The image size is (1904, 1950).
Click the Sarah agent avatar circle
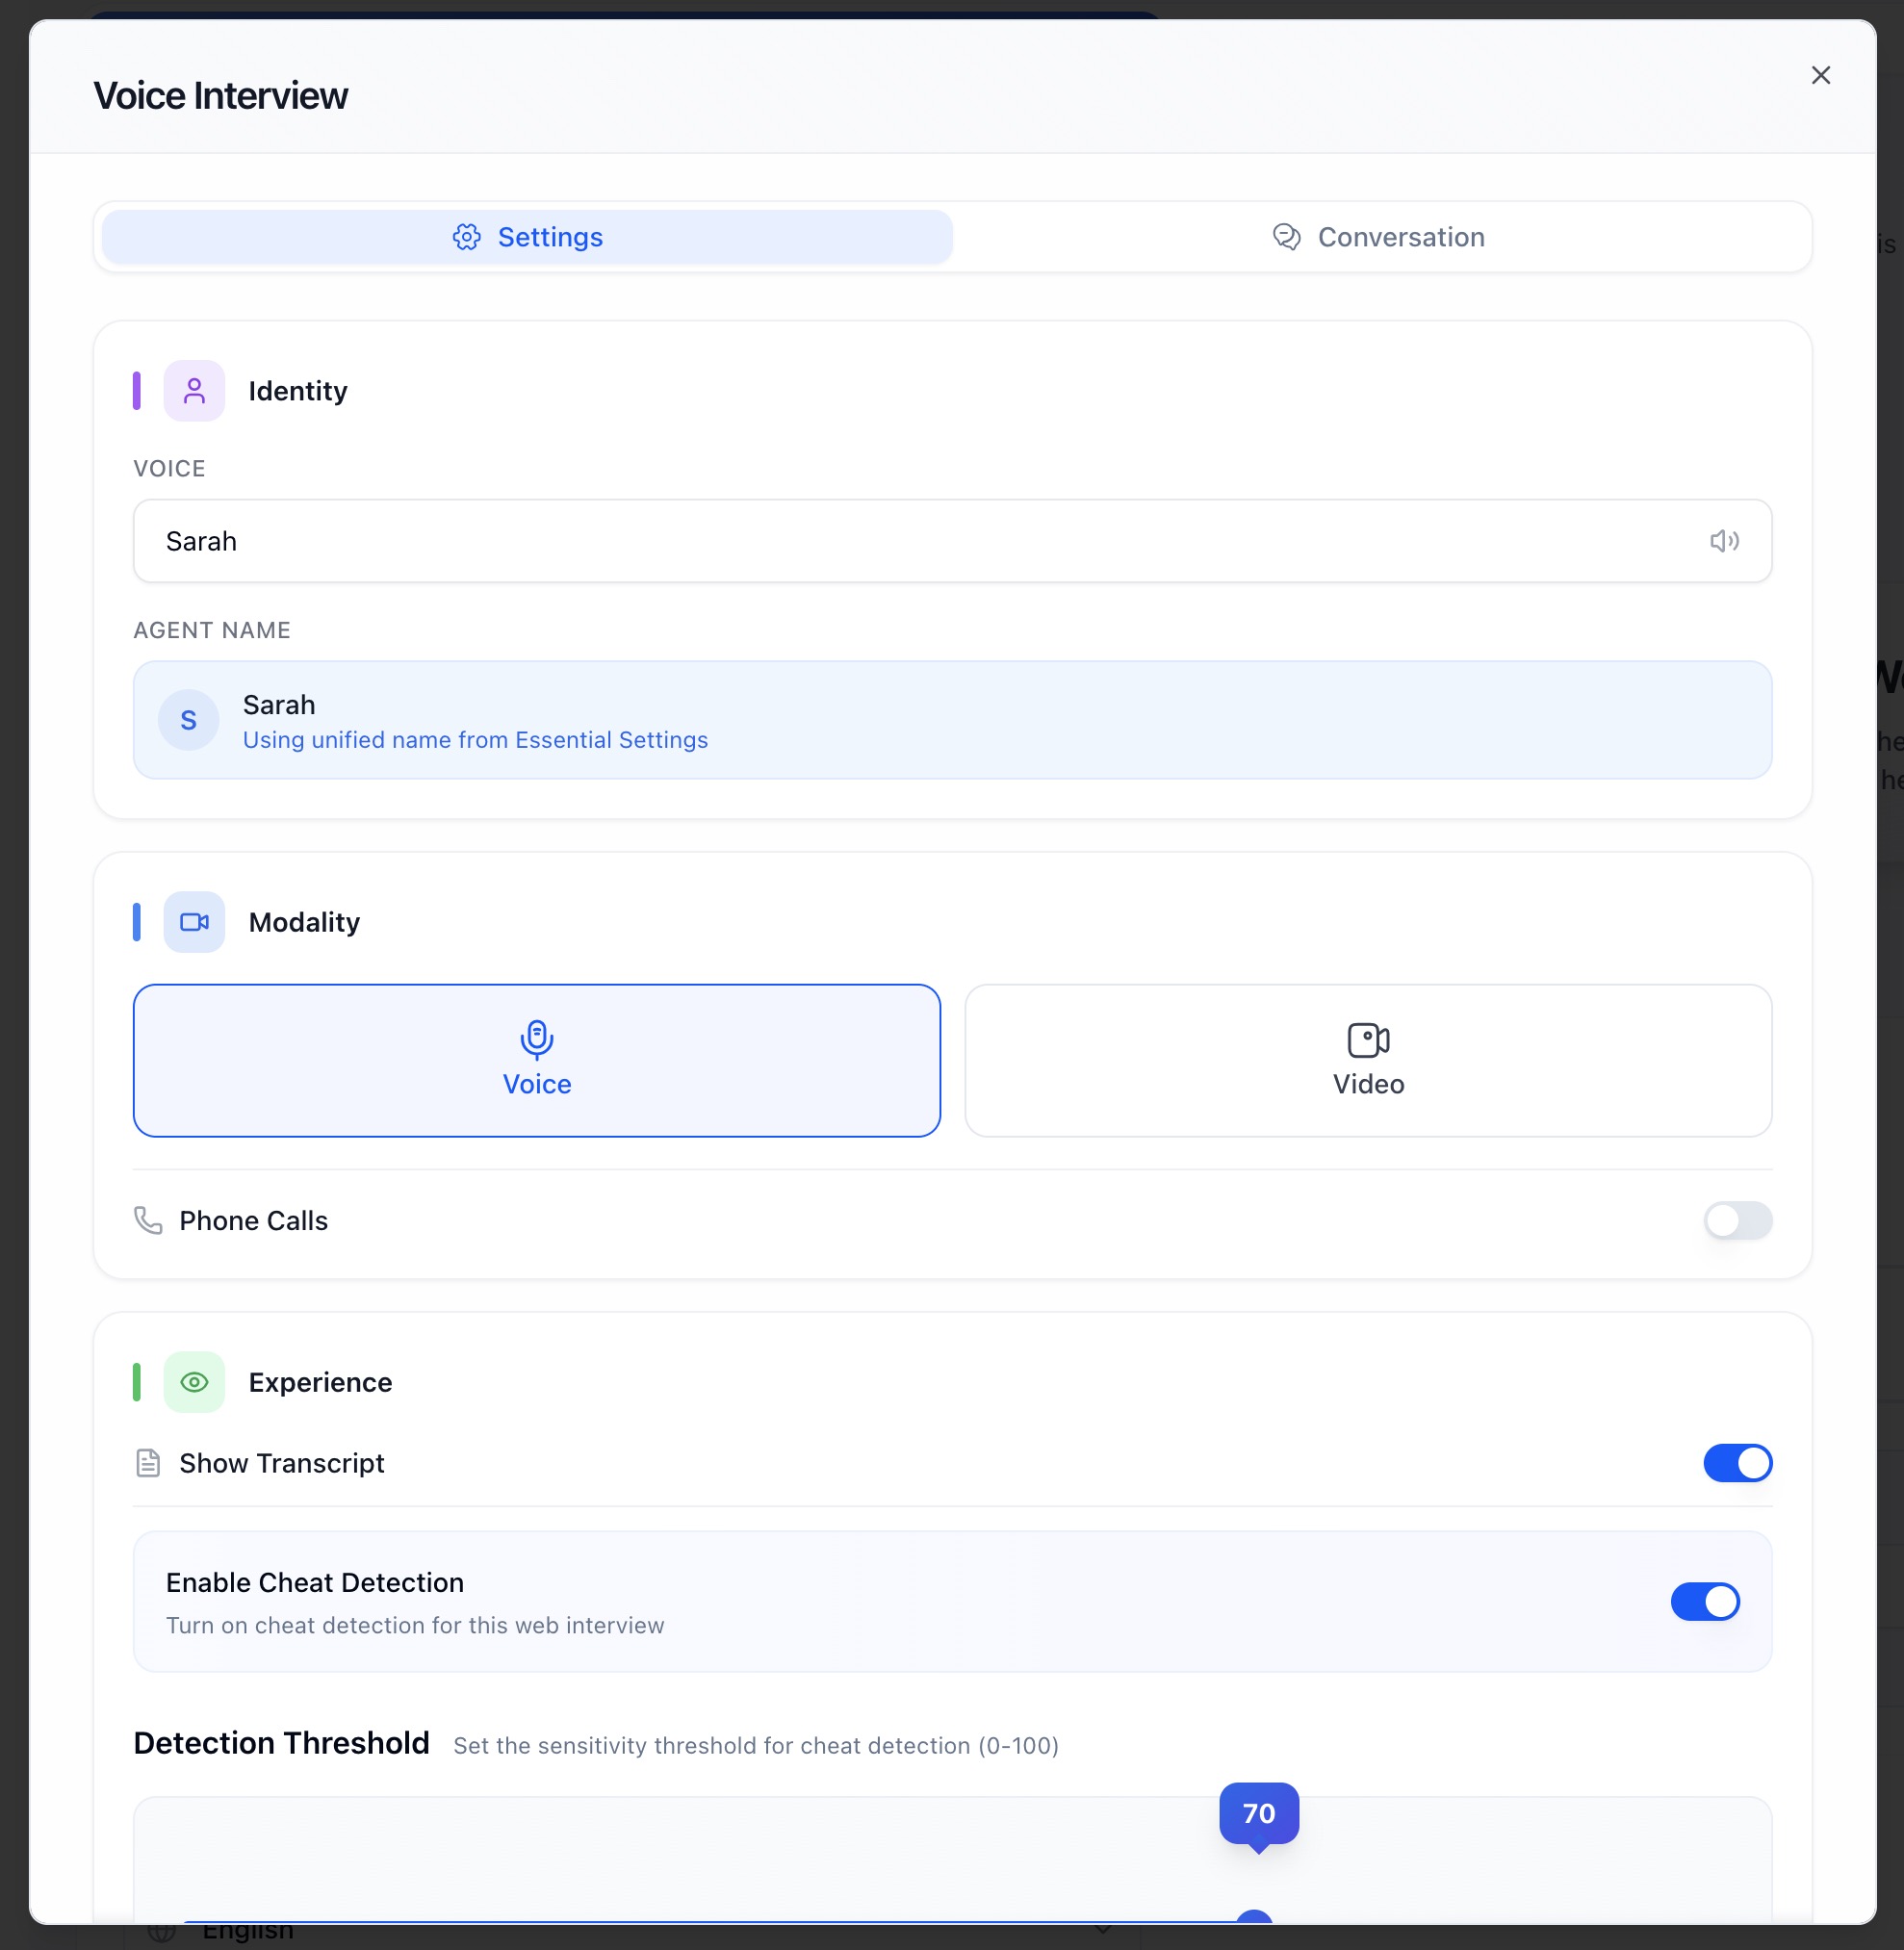(188, 720)
